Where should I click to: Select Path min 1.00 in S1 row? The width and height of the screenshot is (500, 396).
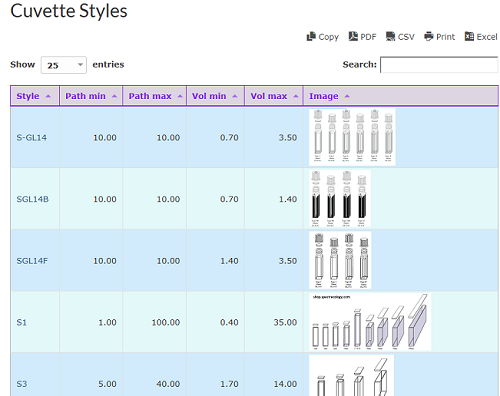click(x=107, y=322)
